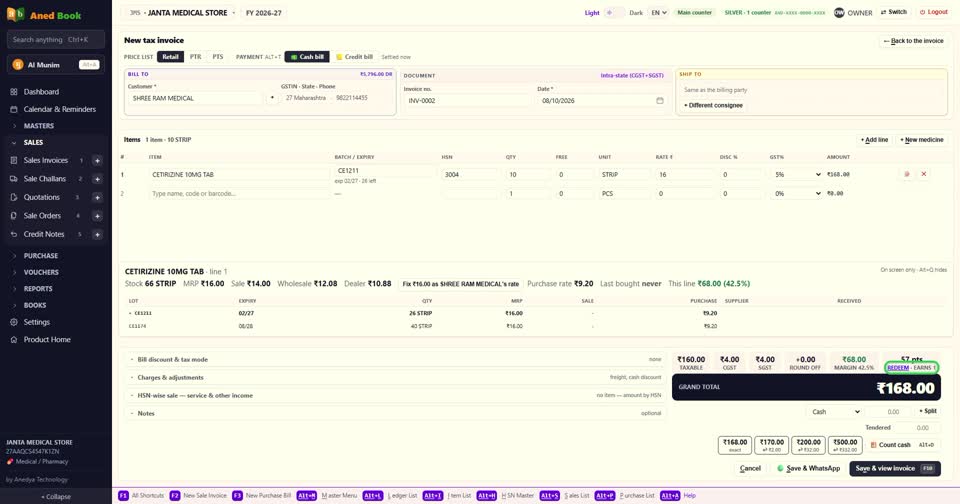This screenshot has width=960, height=504.
Task: Click the Sales Invoices document icon
Action: 13,160
